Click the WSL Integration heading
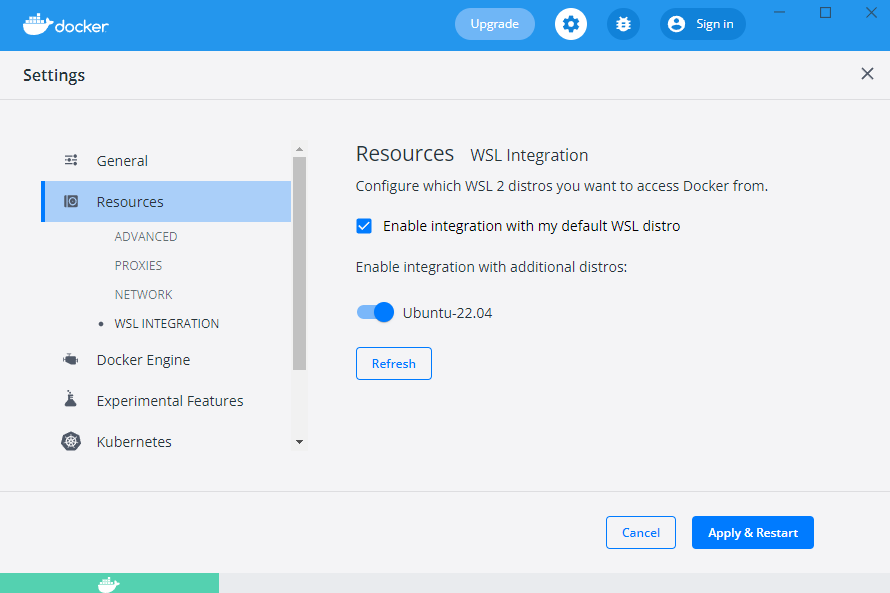This screenshot has height=593, width=890. 529,155
